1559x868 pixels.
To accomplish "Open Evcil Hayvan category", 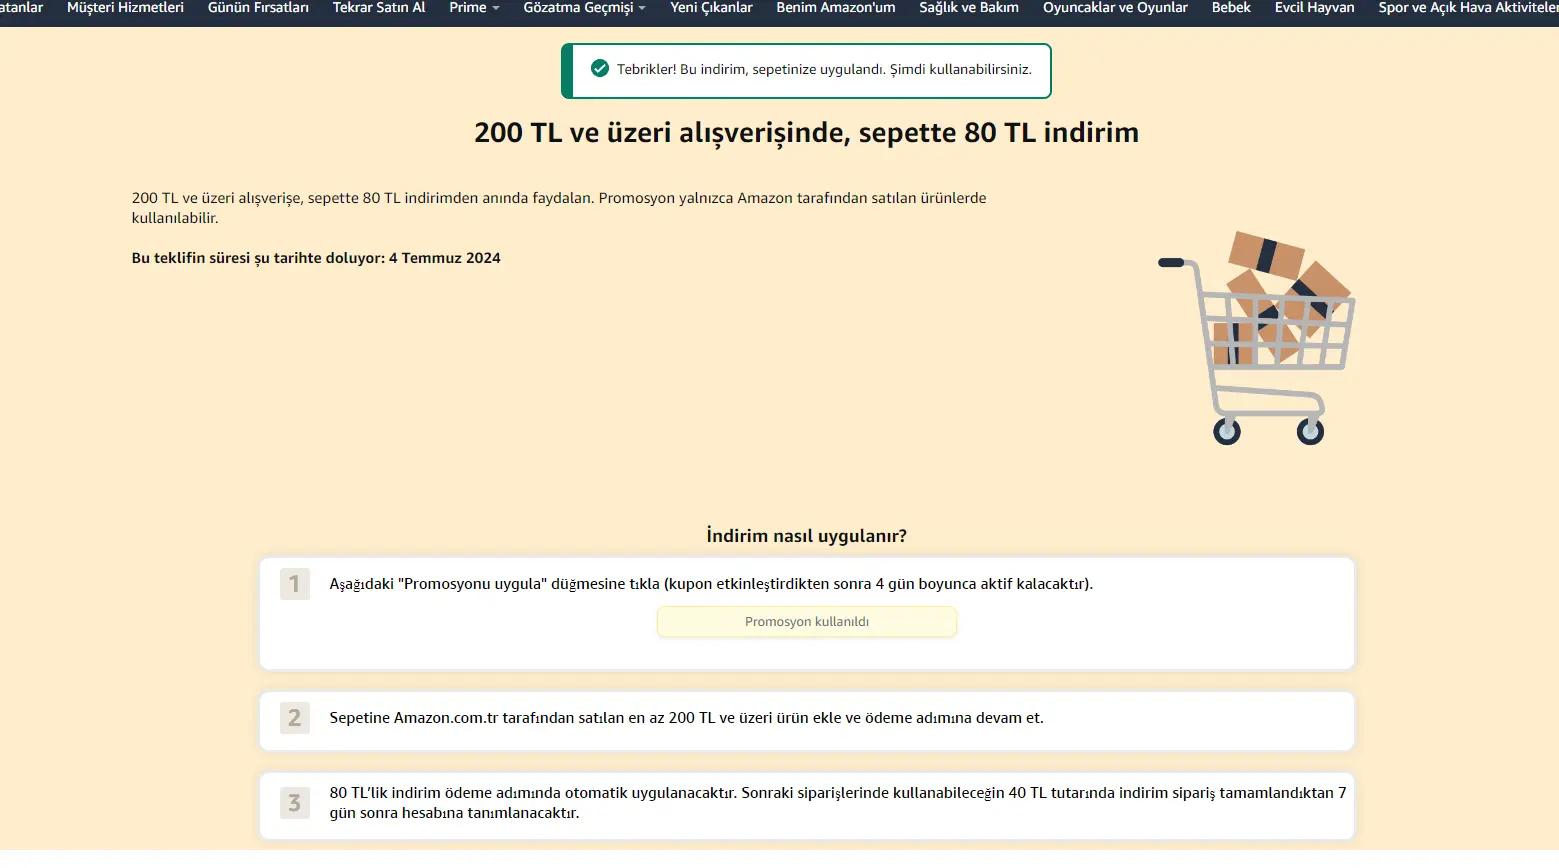I will (x=1314, y=8).
